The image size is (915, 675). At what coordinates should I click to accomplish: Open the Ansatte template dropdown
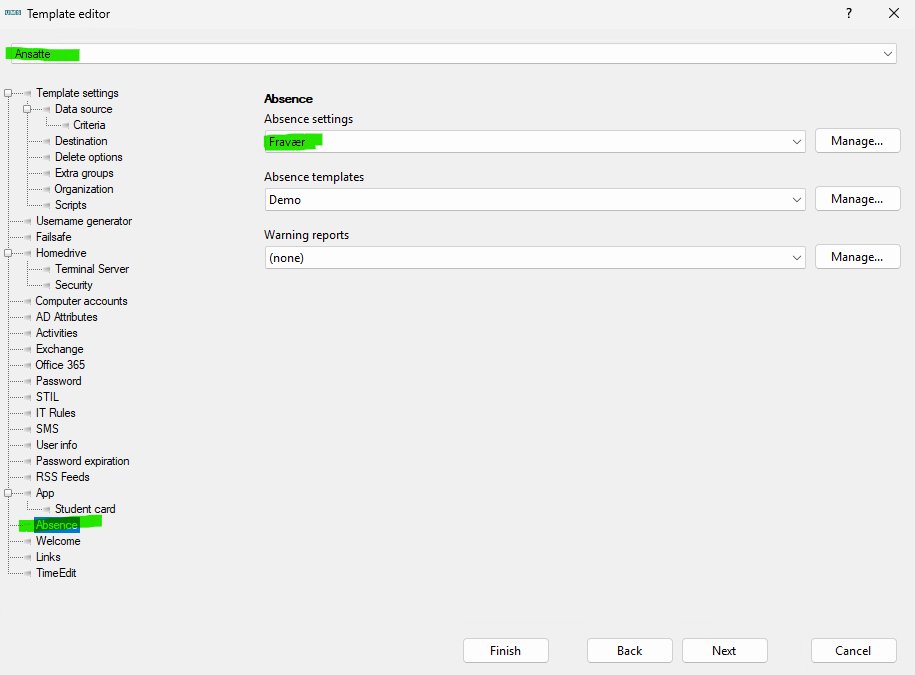coord(888,54)
